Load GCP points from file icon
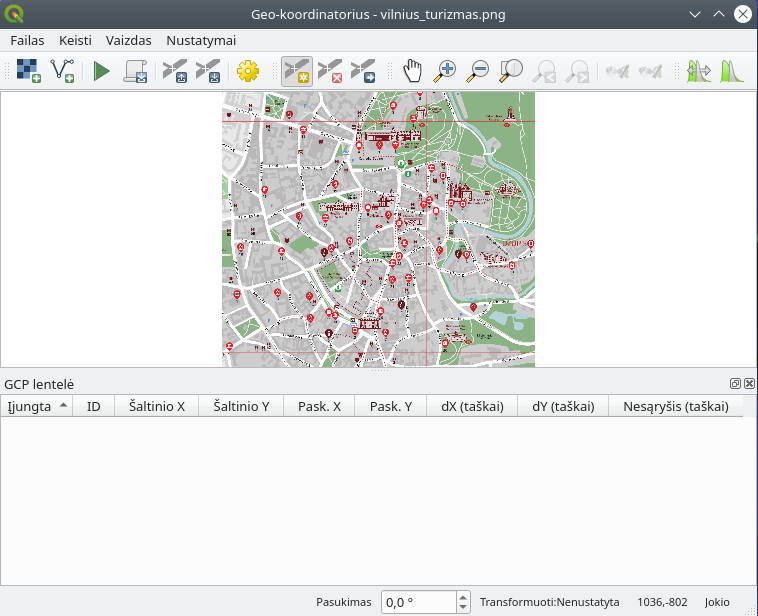The image size is (758, 616). pos(175,71)
